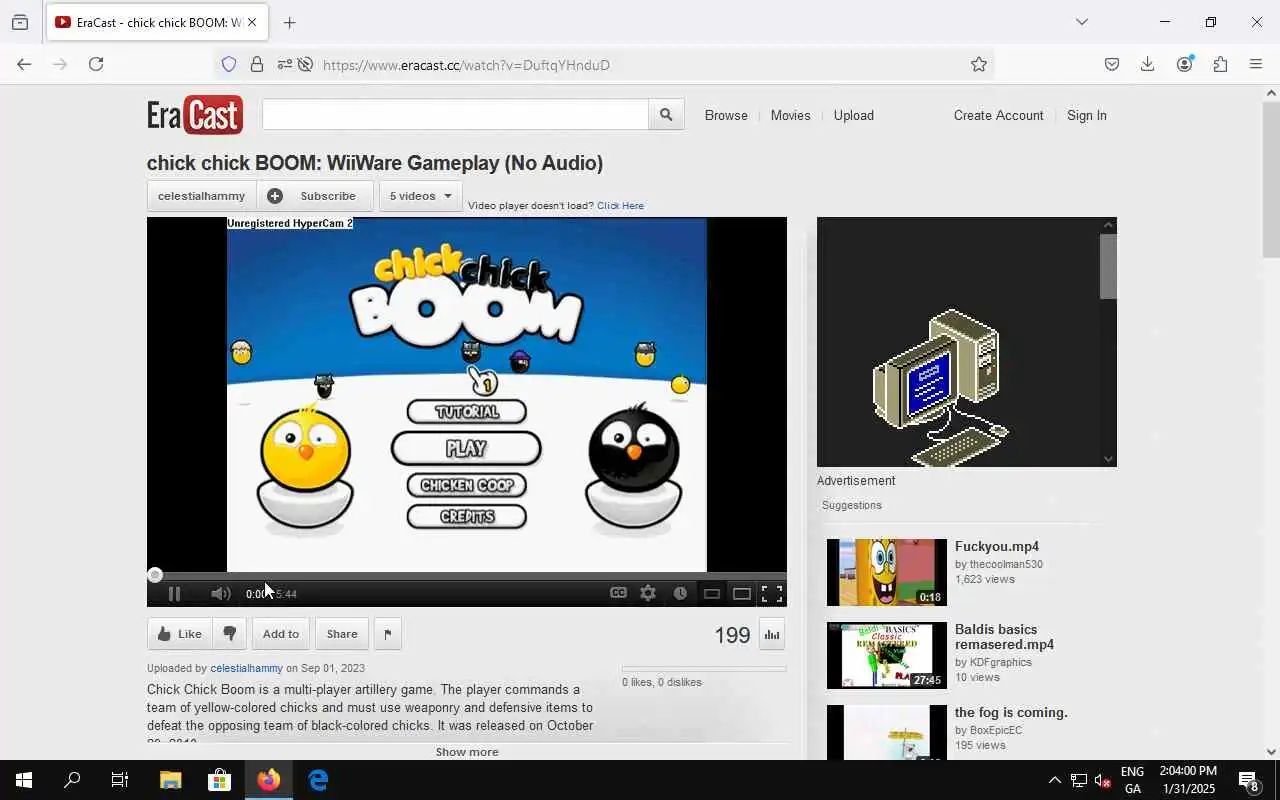Open Fuckyou.mp4 suggested video thumbnail

tap(886, 572)
